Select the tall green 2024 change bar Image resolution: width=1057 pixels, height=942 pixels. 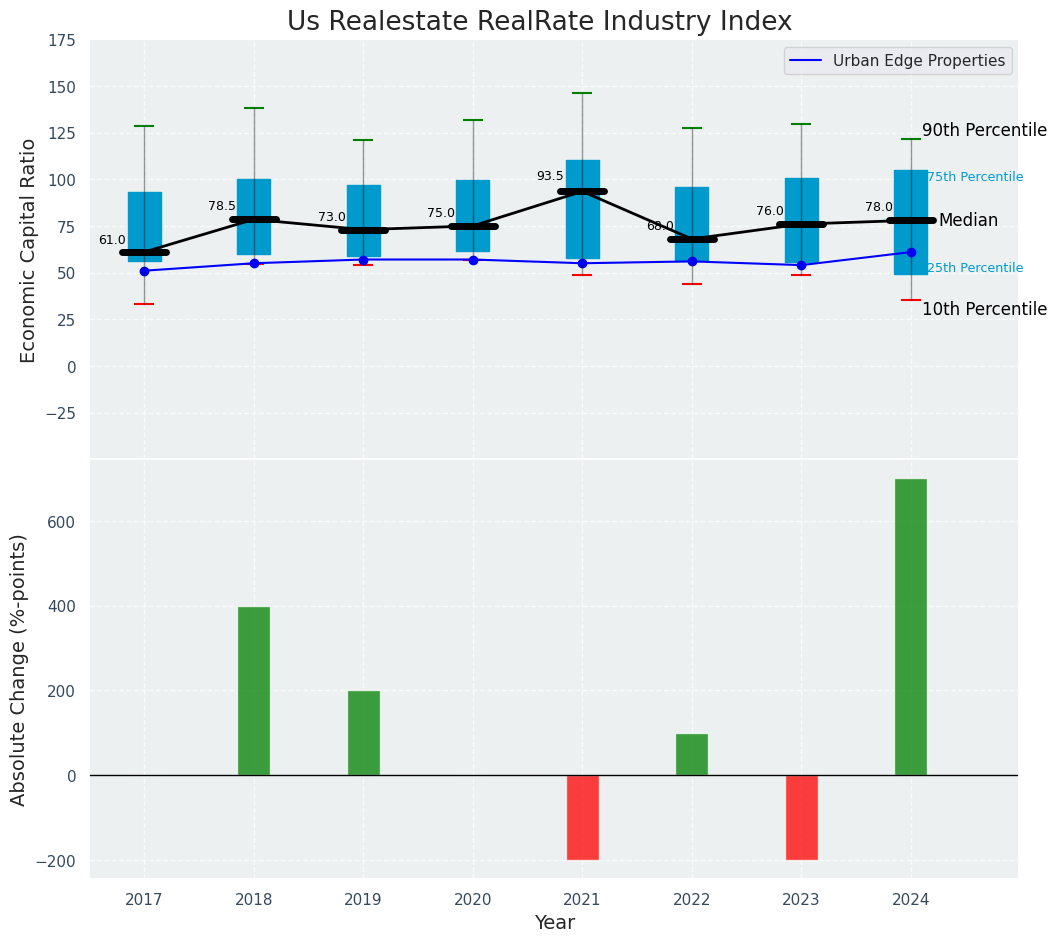(910, 627)
